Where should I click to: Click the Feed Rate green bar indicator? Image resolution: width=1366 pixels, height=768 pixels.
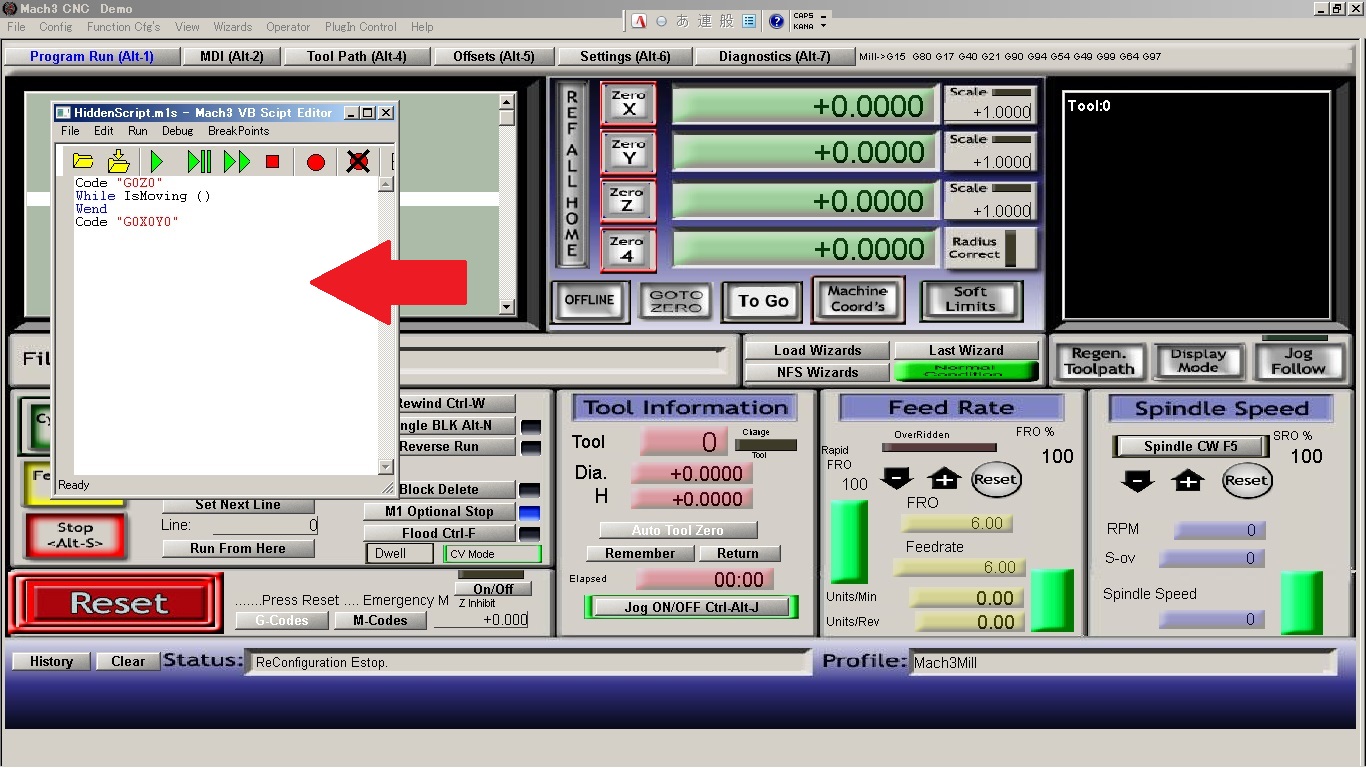(x=1051, y=600)
